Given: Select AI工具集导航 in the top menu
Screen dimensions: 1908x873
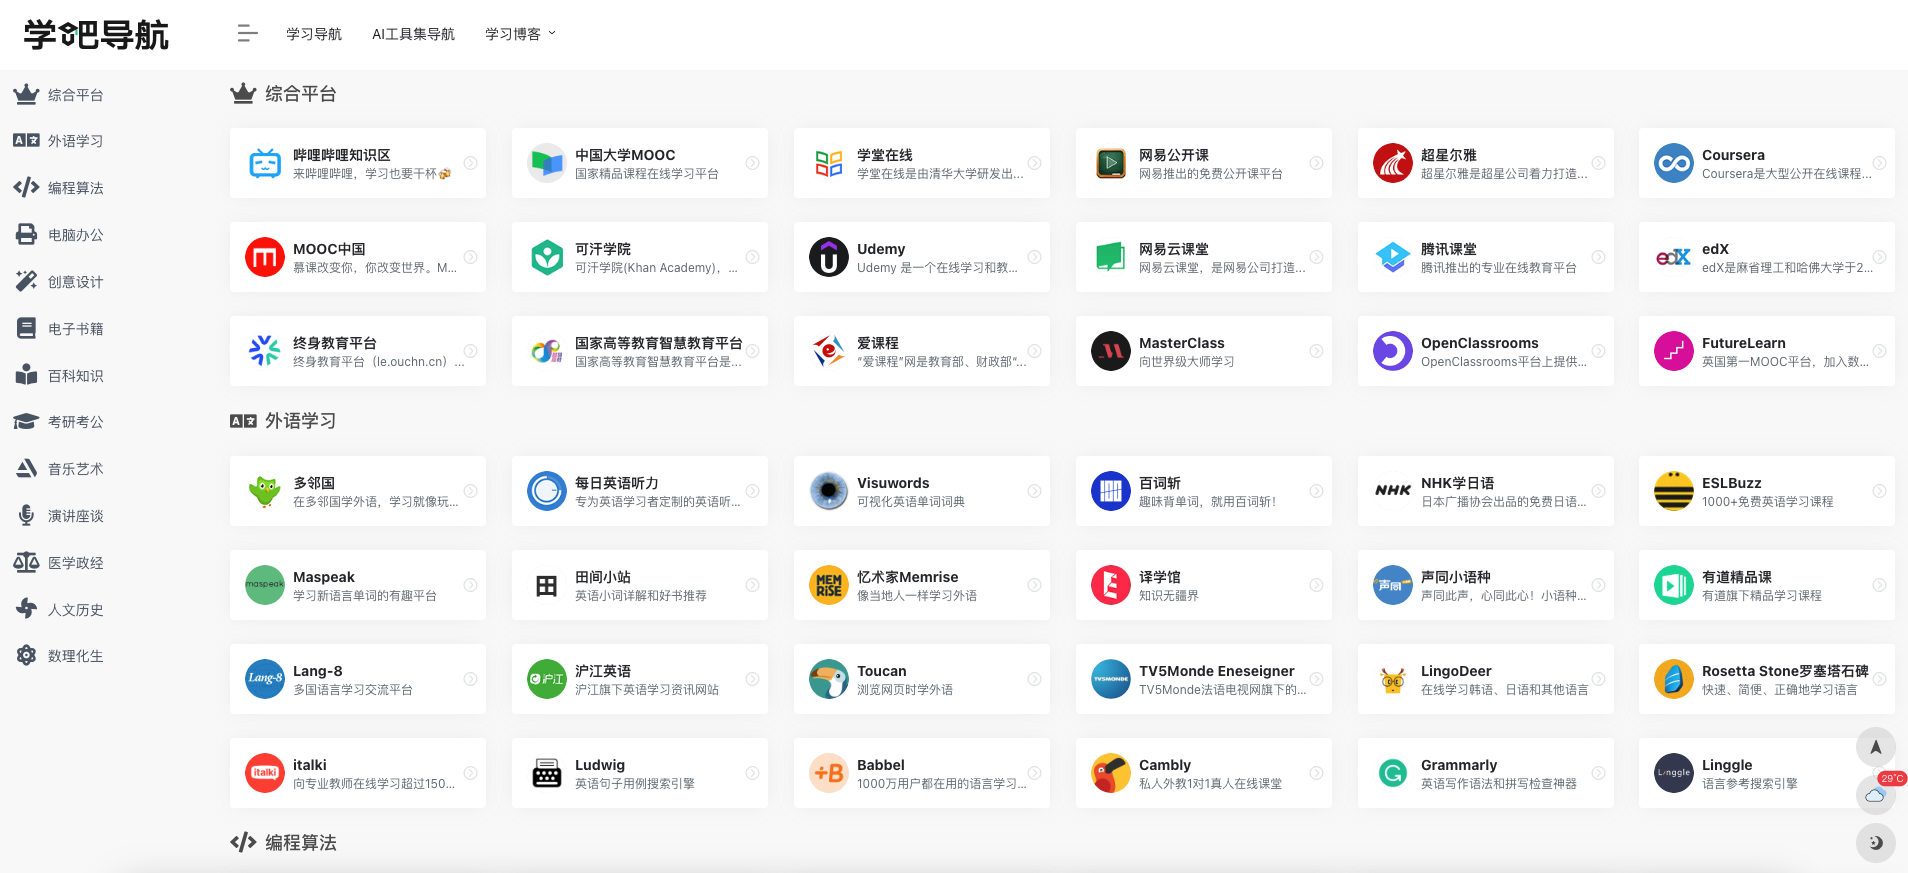Looking at the screenshot, I should click(x=413, y=34).
